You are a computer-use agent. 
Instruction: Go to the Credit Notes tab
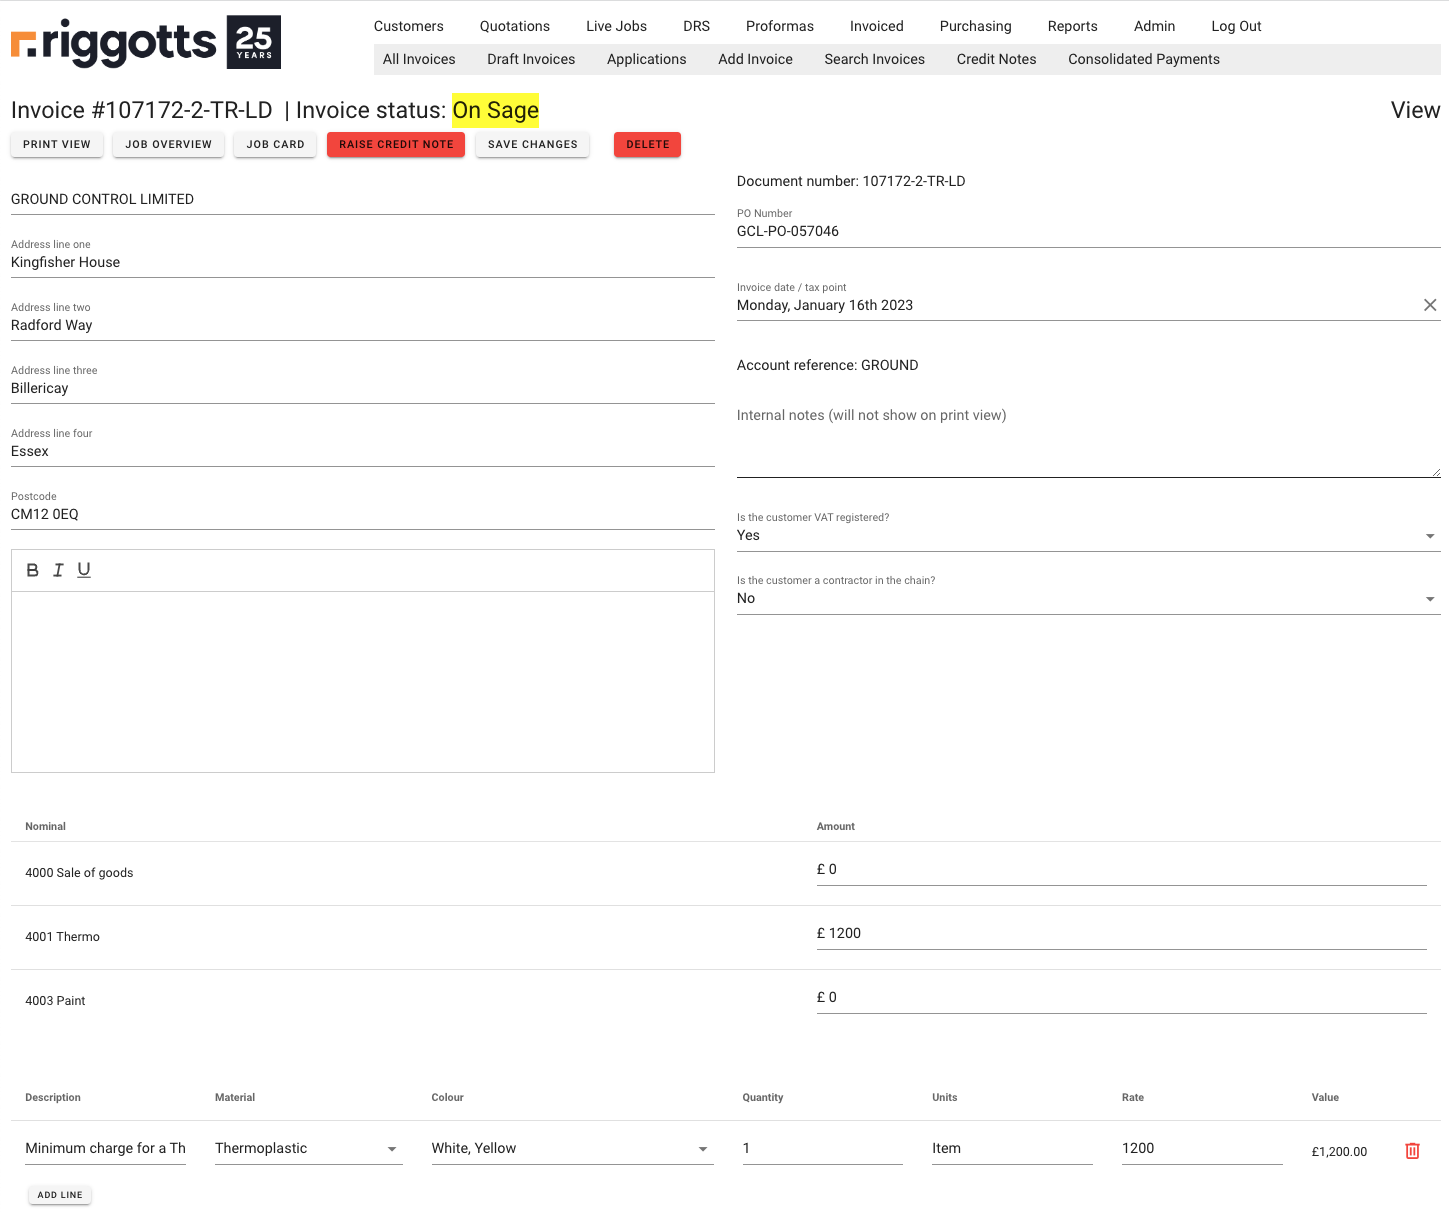[x=996, y=59]
